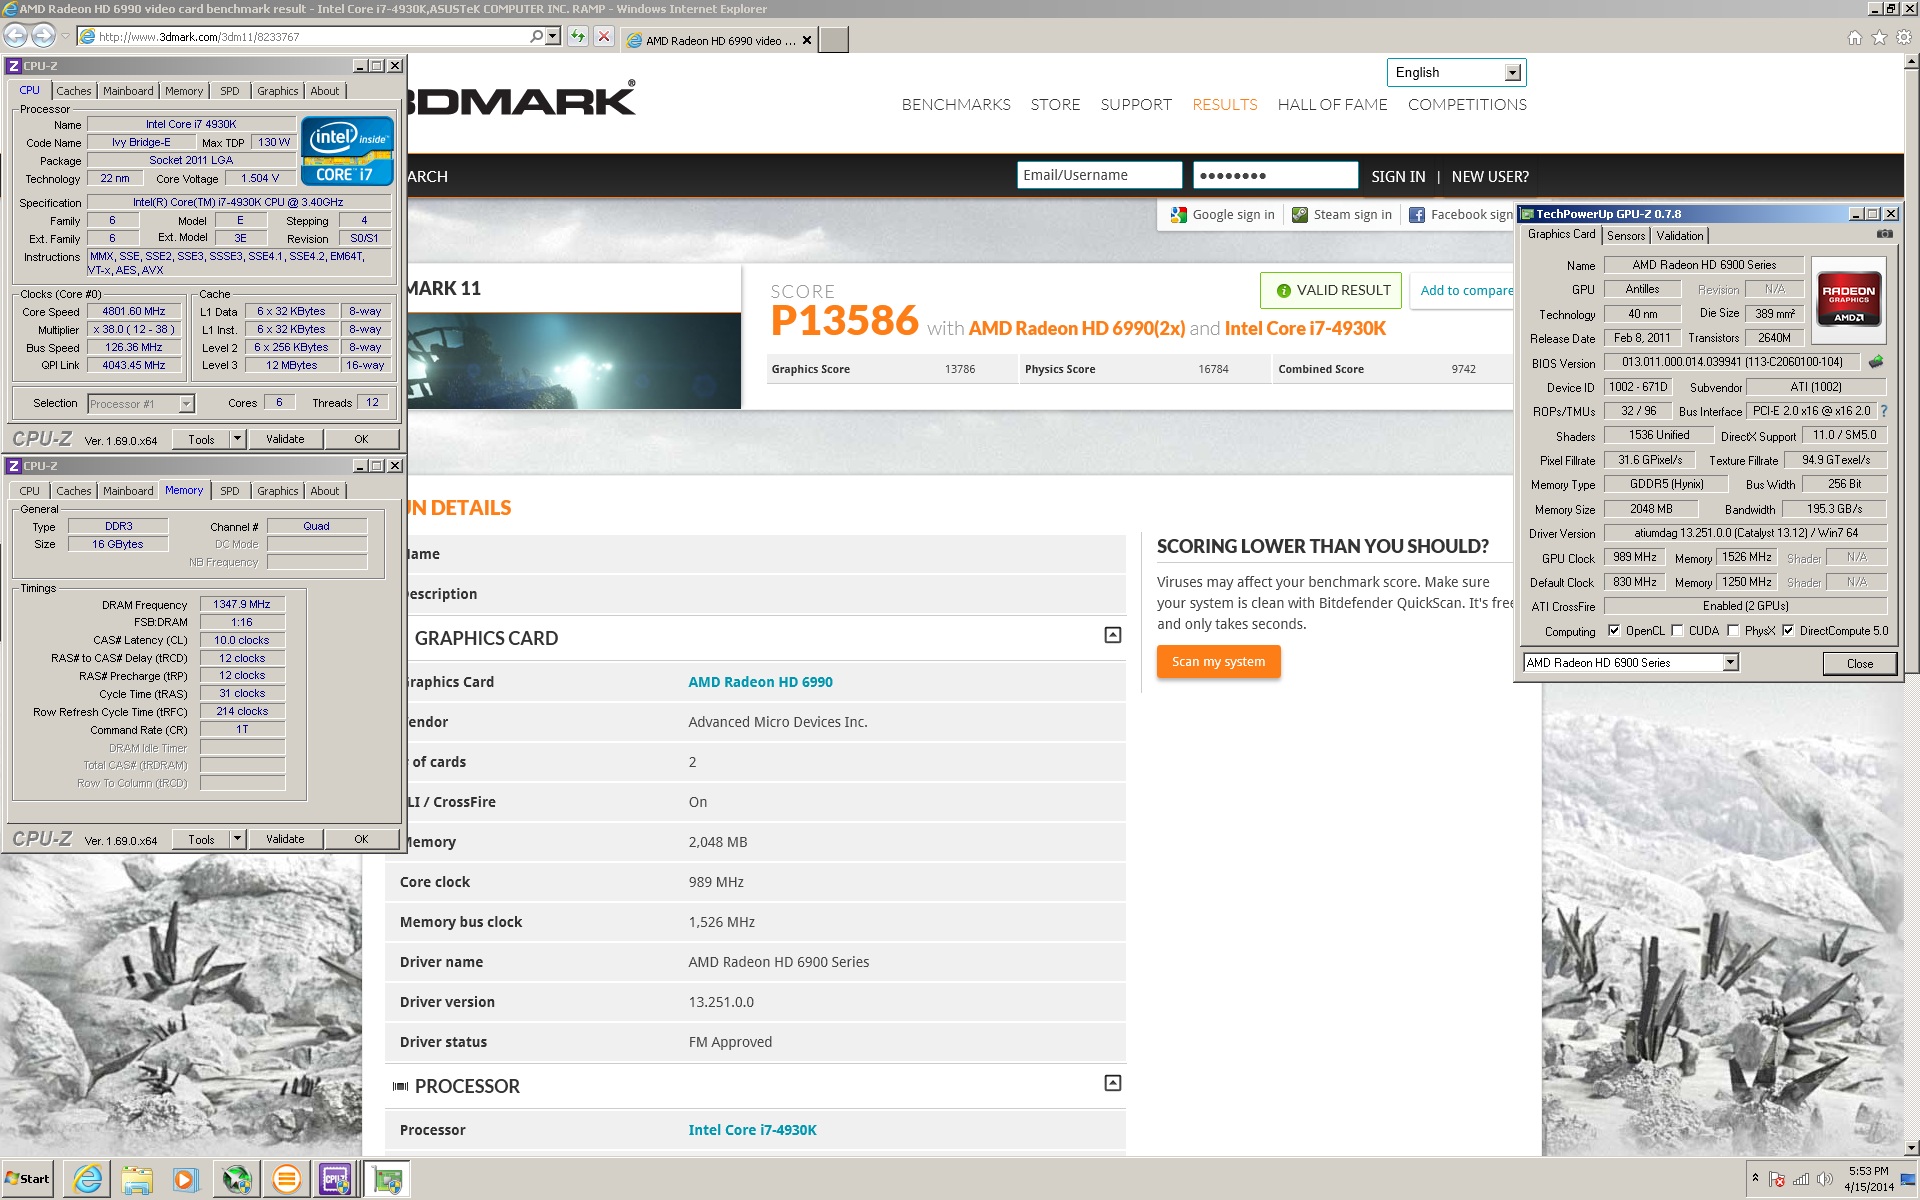Switch to SPD tab in lower CPU-Z
This screenshot has width=1920, height=1200.
230,491
